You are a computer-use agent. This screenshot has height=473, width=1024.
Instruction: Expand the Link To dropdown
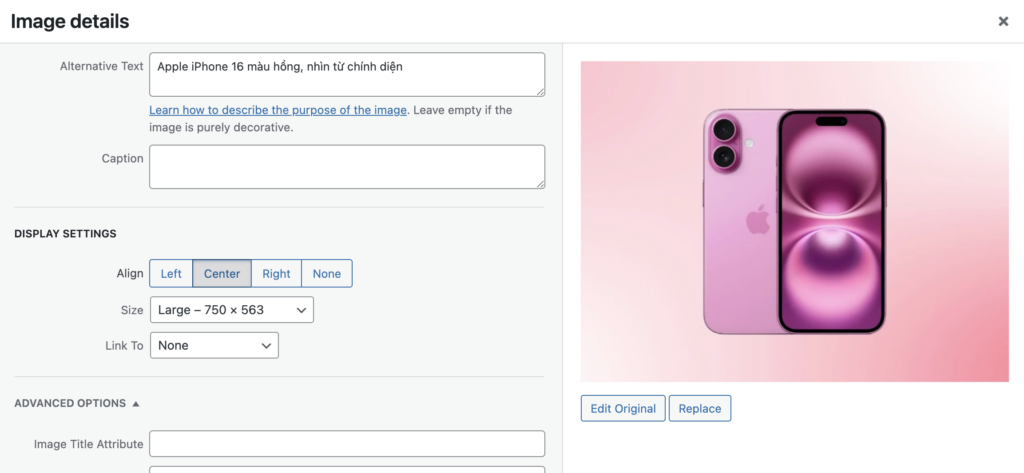214,346
